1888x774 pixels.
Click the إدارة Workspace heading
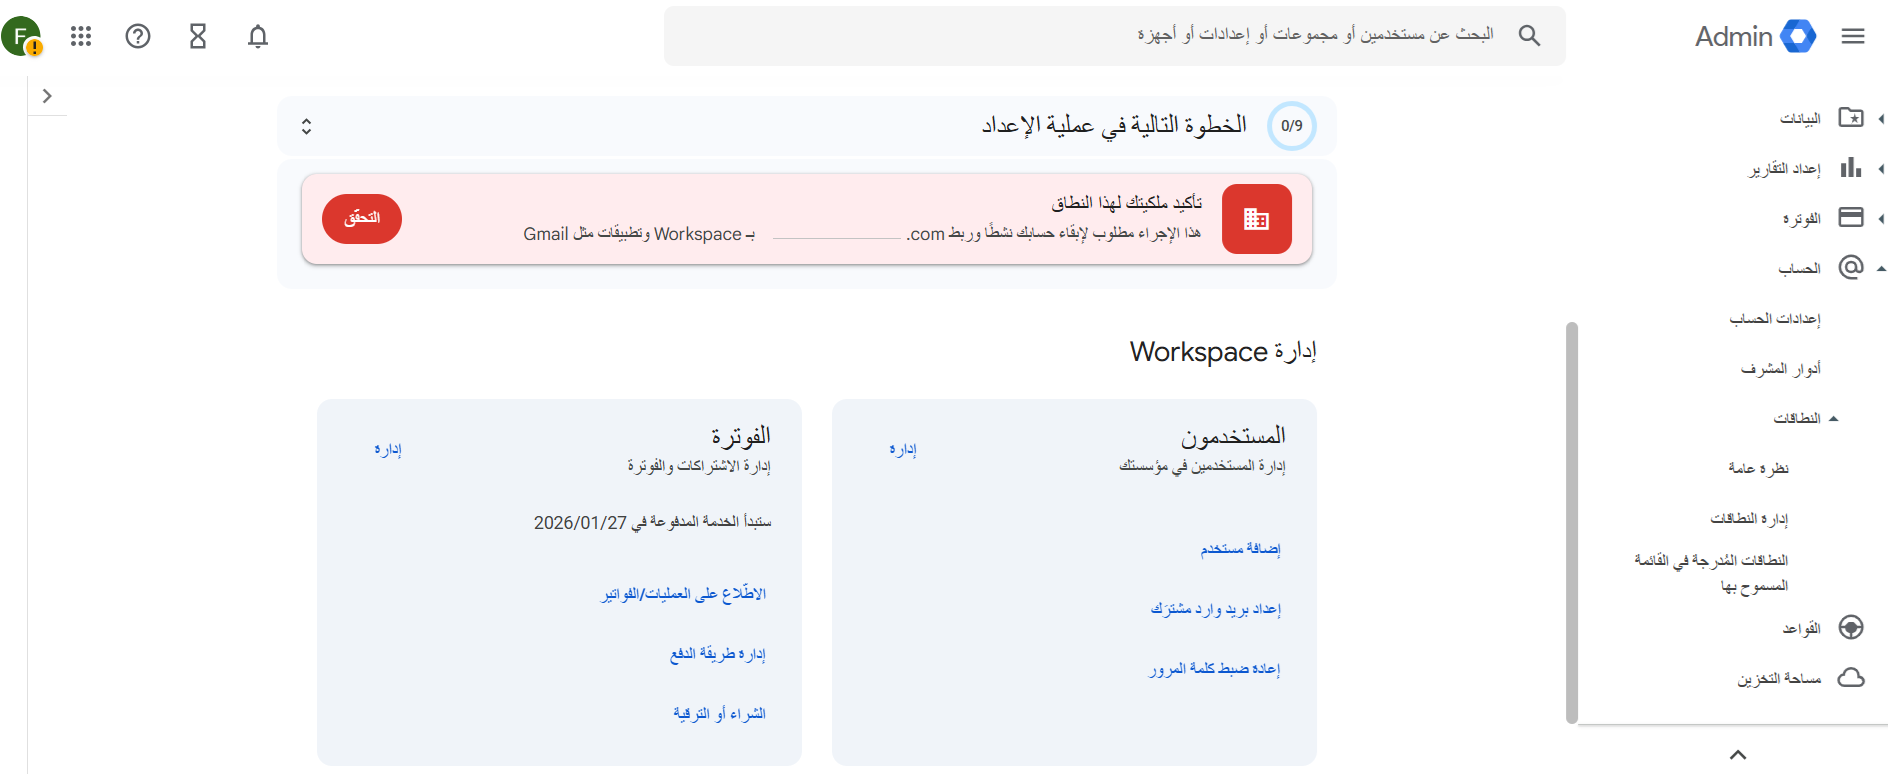1223,352
